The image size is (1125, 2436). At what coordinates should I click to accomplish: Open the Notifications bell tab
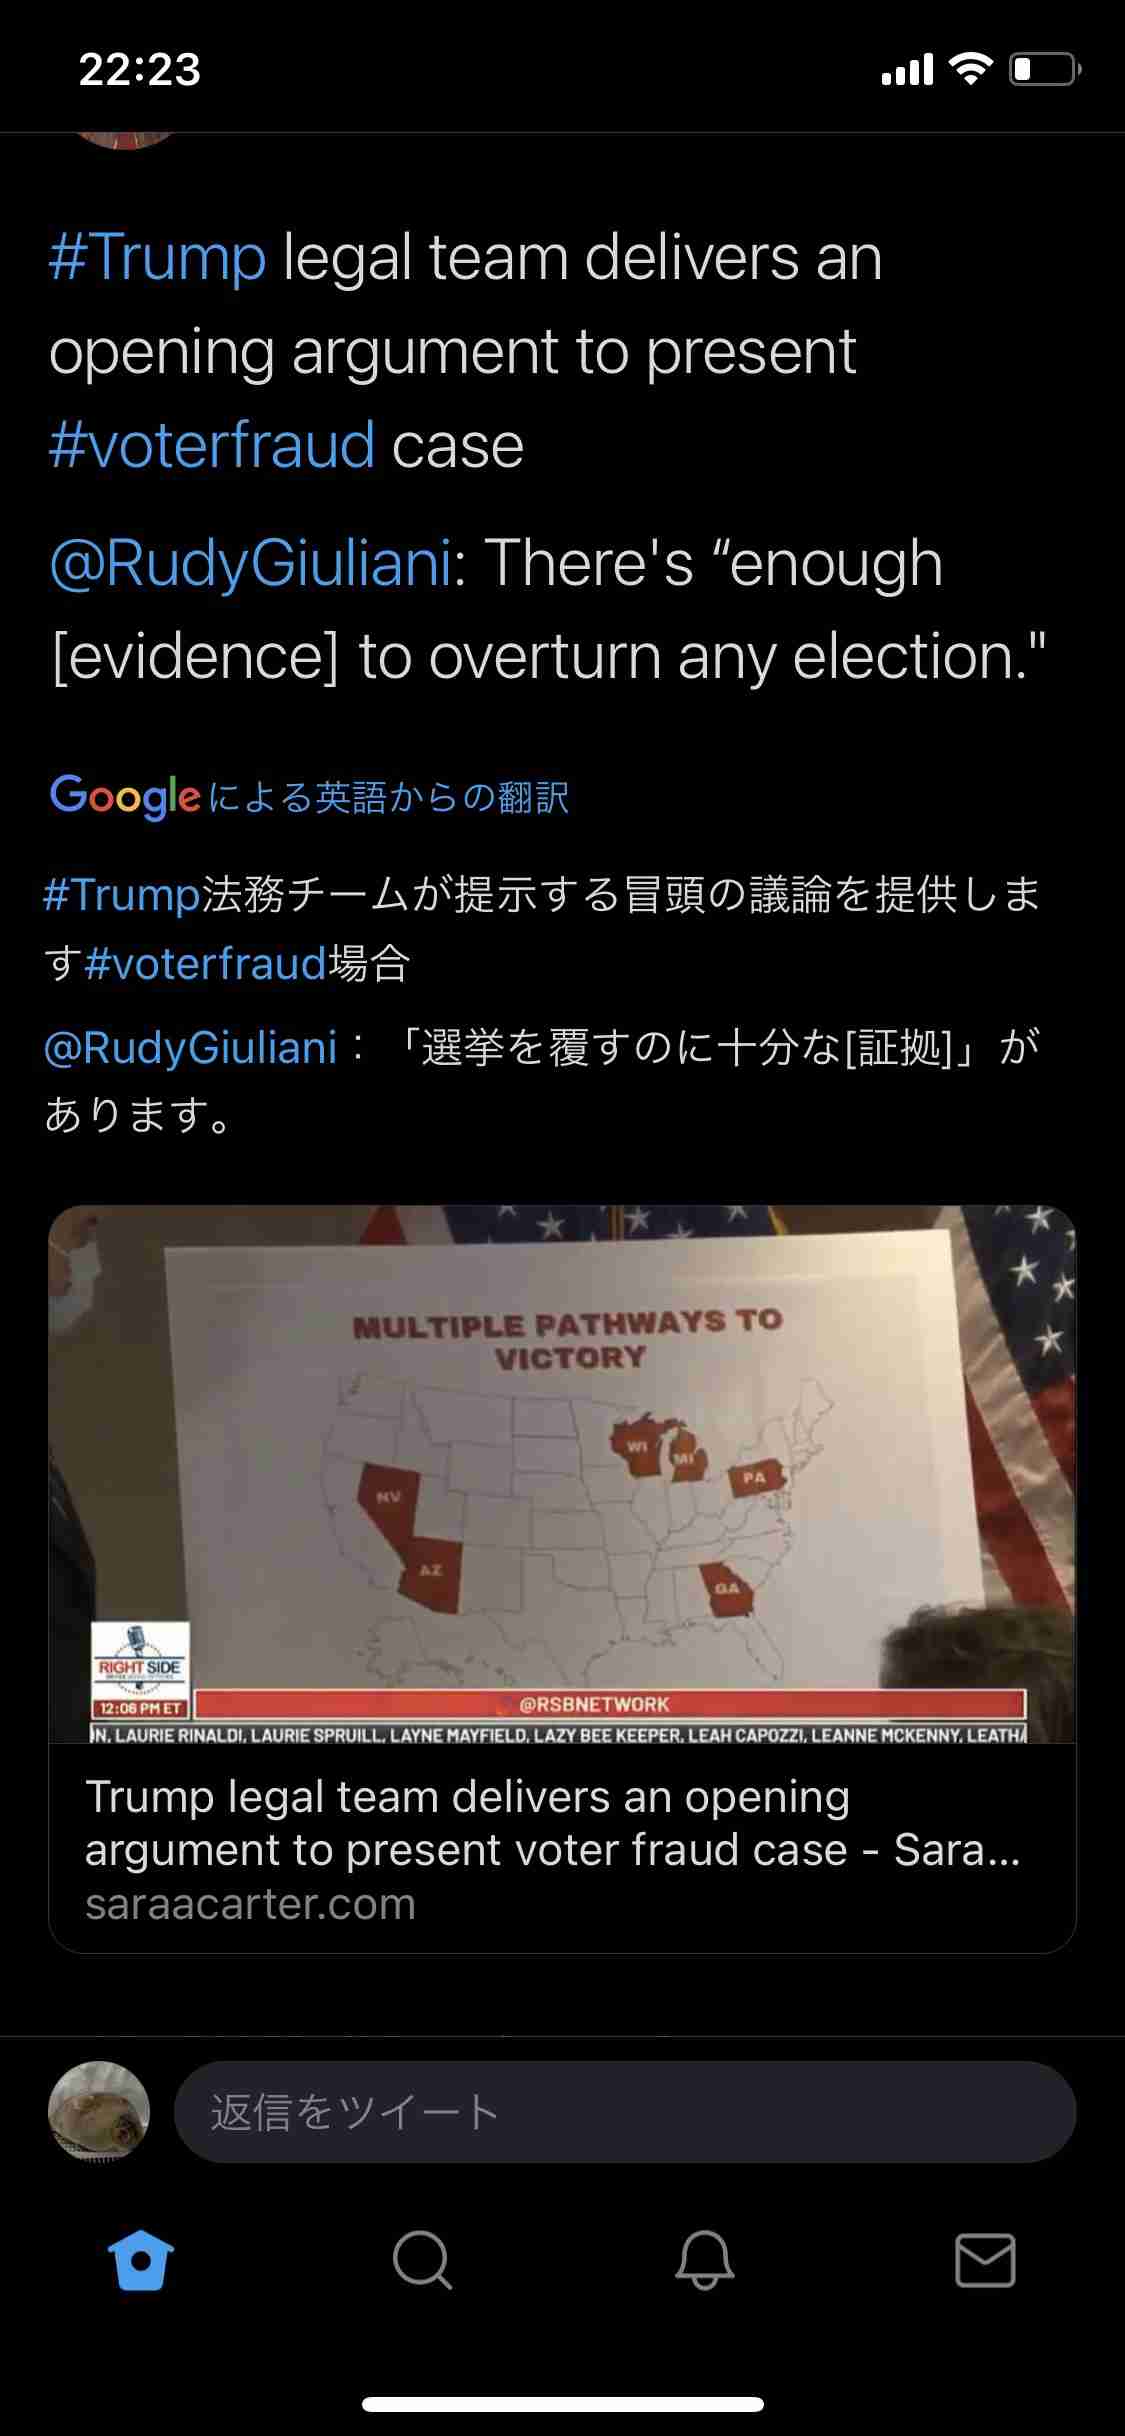tap(704, 2260)
